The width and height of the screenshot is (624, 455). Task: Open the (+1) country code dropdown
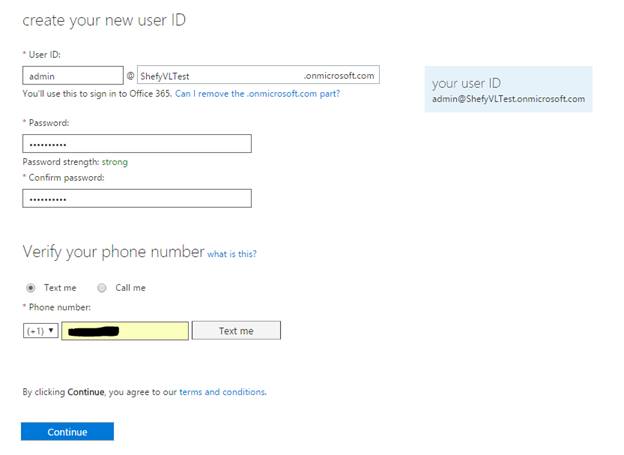pyautogui.click(x=41, y=330)
